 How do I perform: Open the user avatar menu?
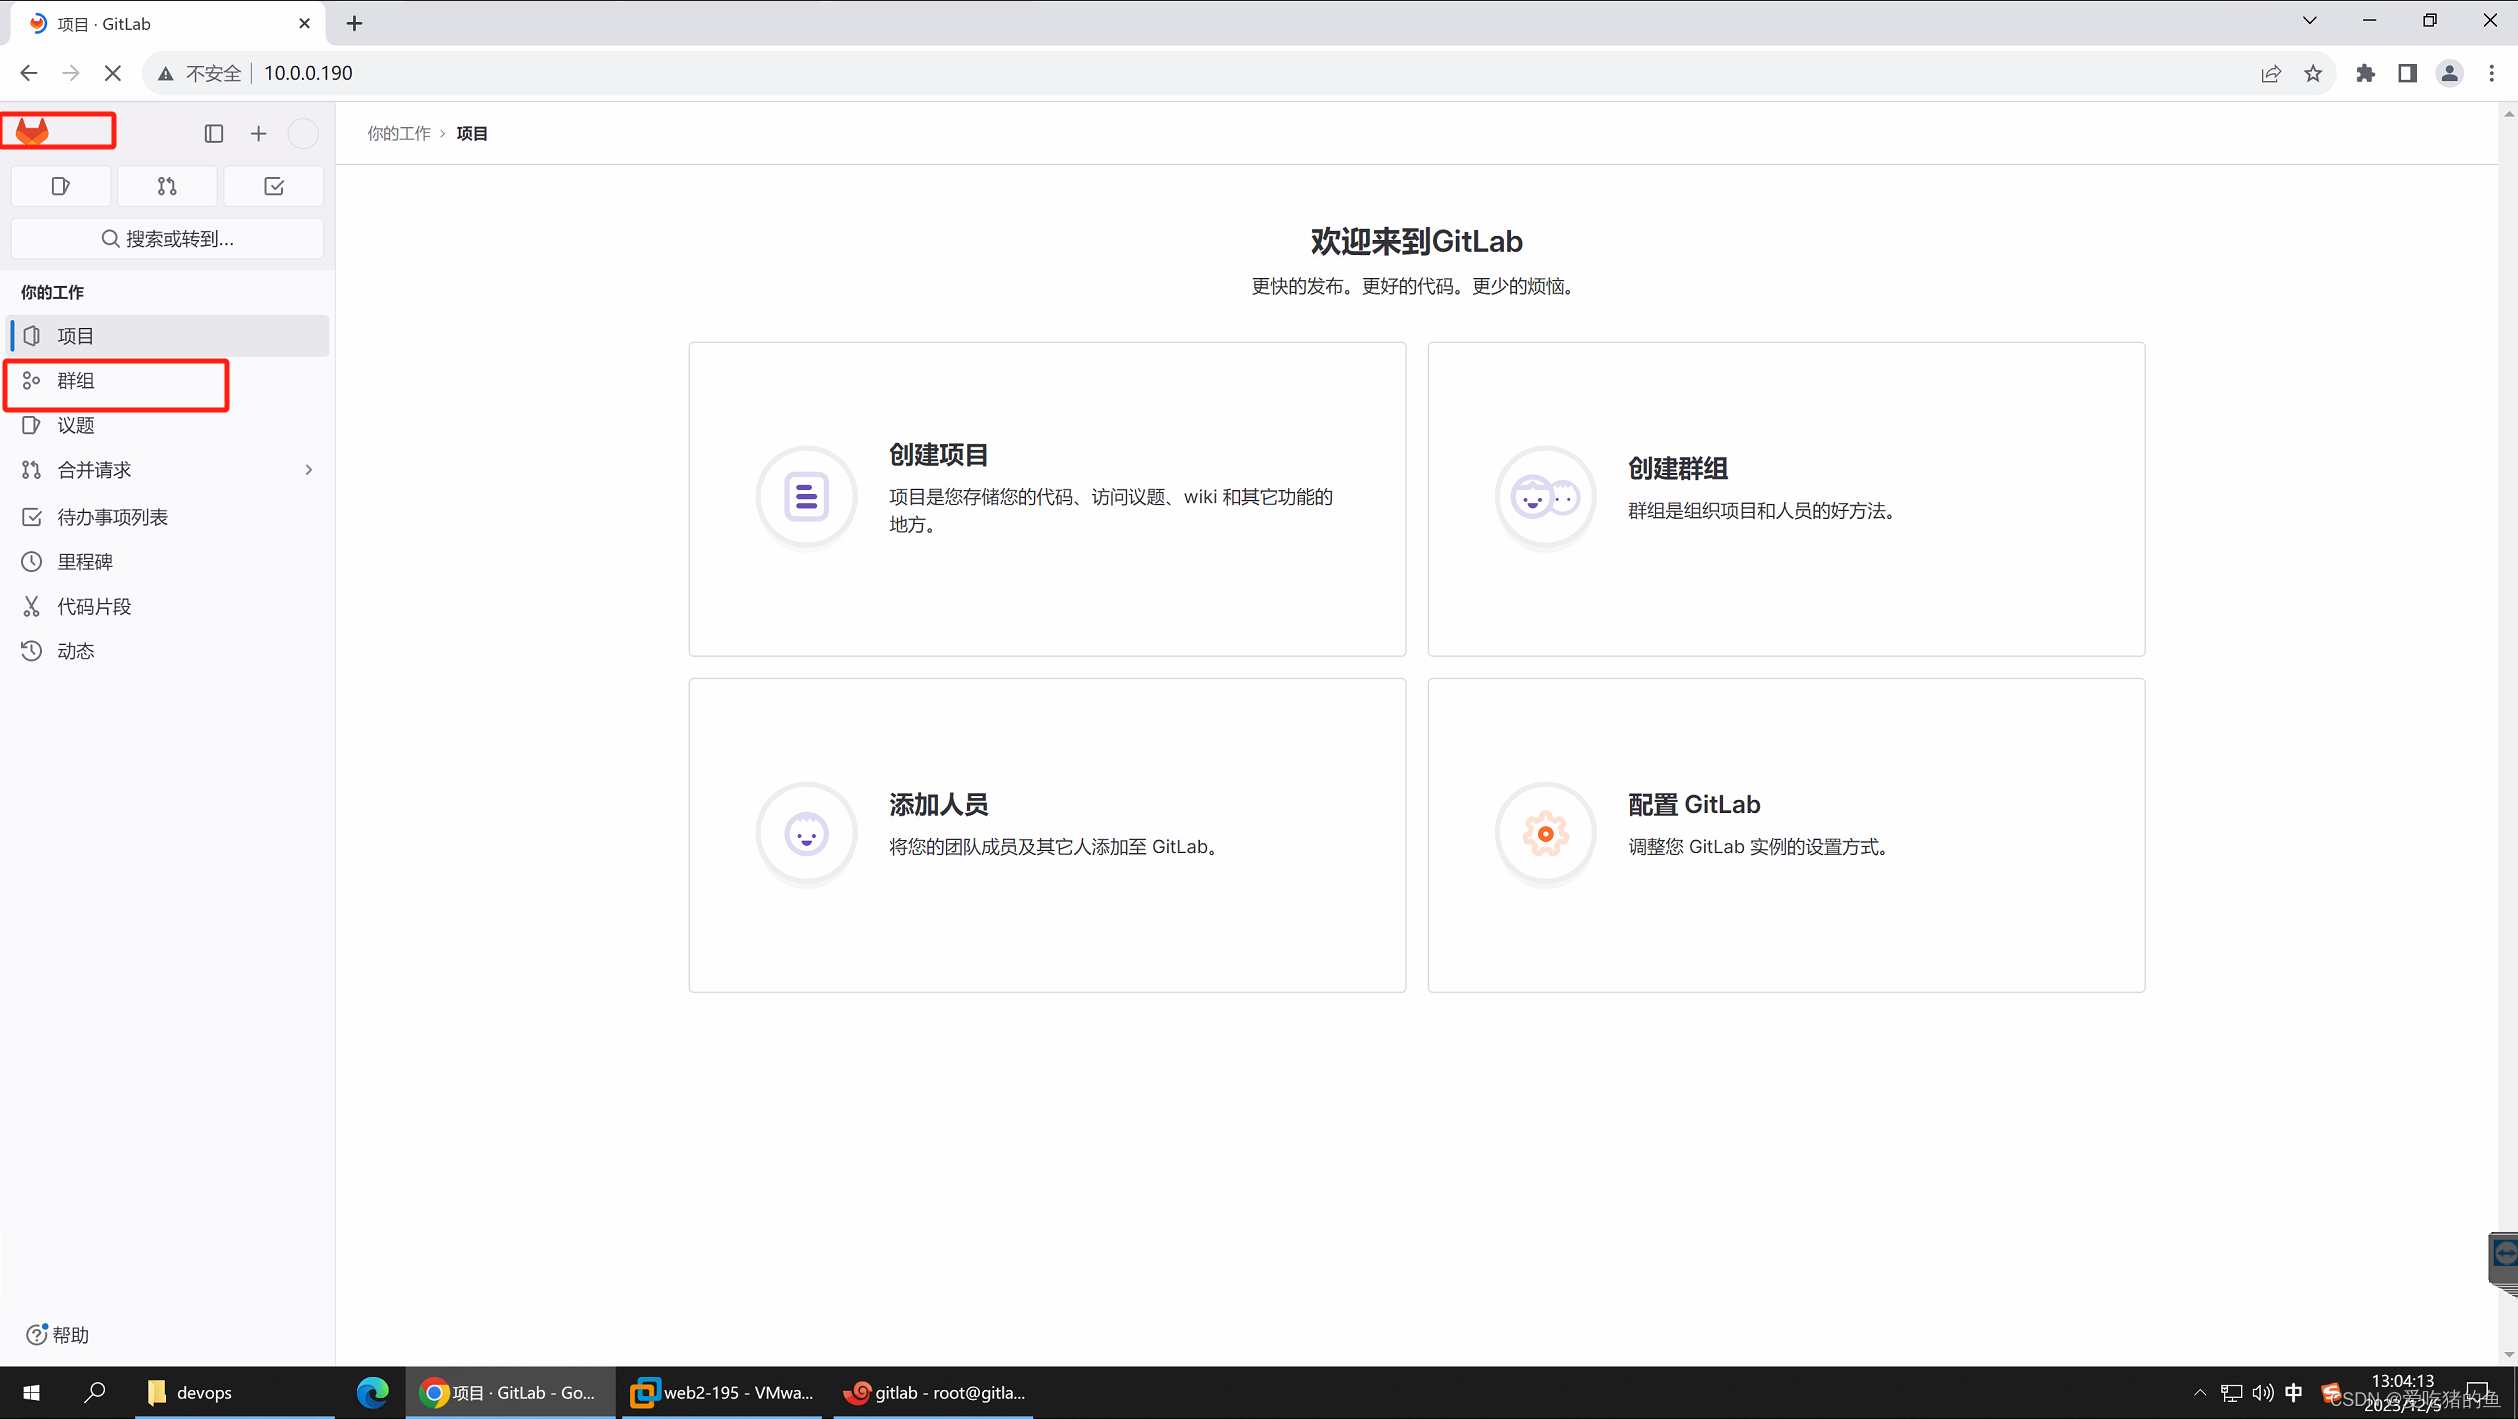pos(303,133)
